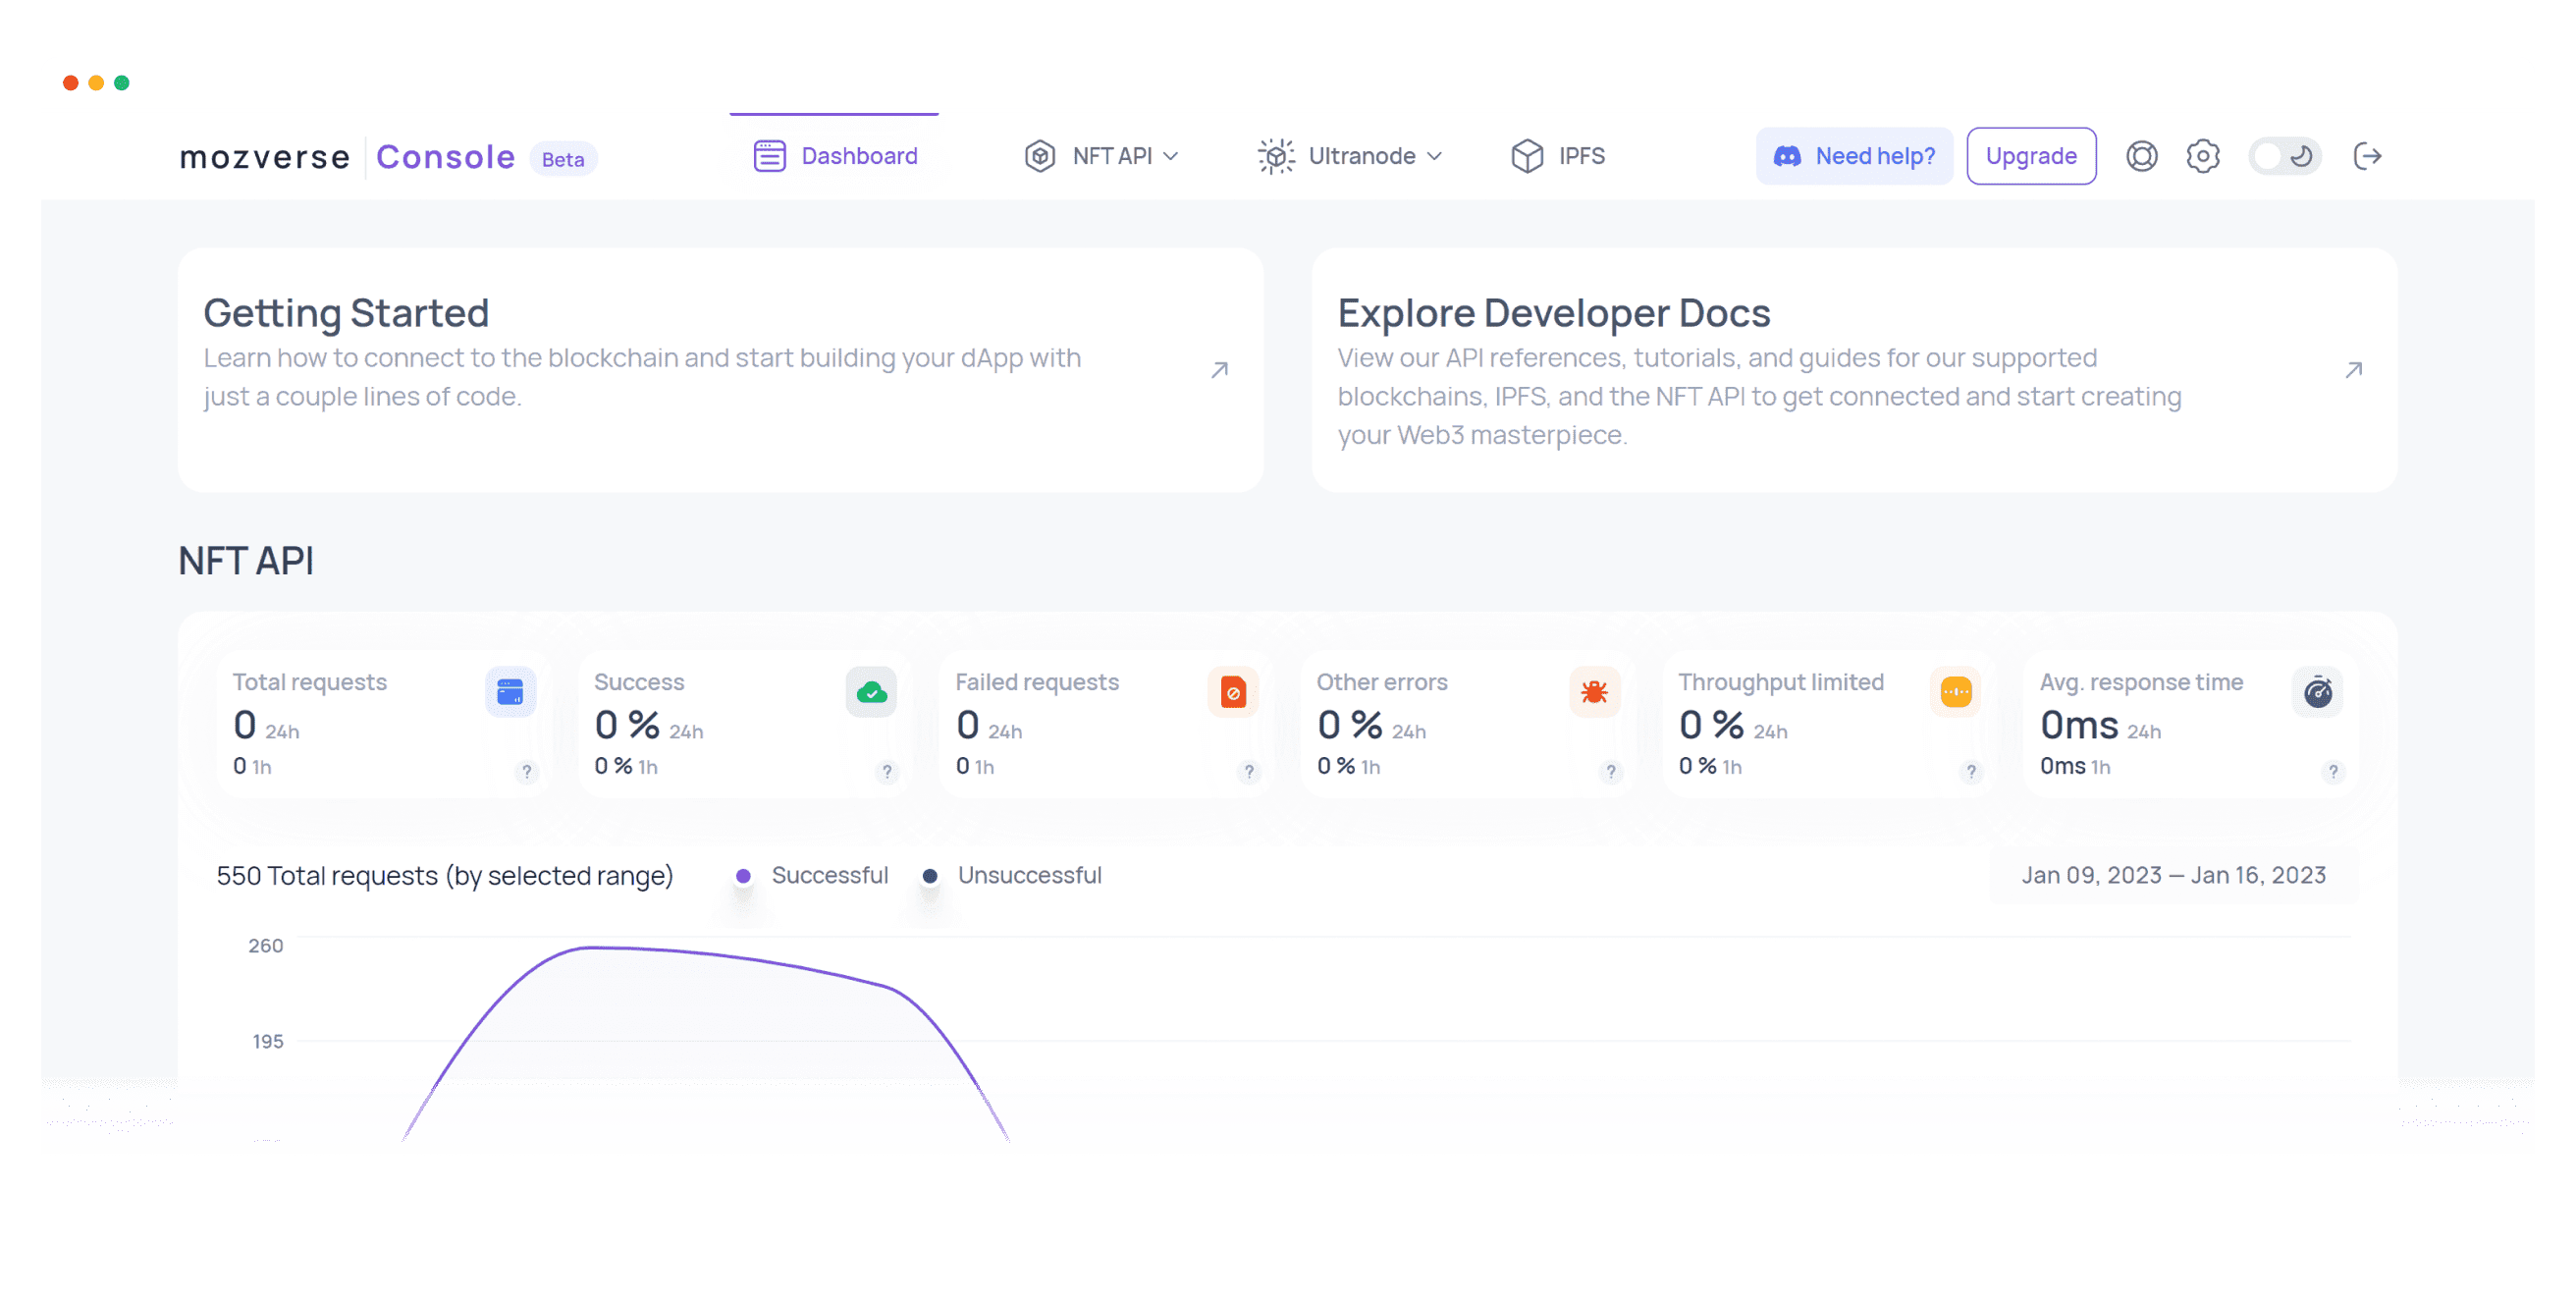Click the Avg. response time stopwatch icon
2576x1300 pixels.
2318,692
